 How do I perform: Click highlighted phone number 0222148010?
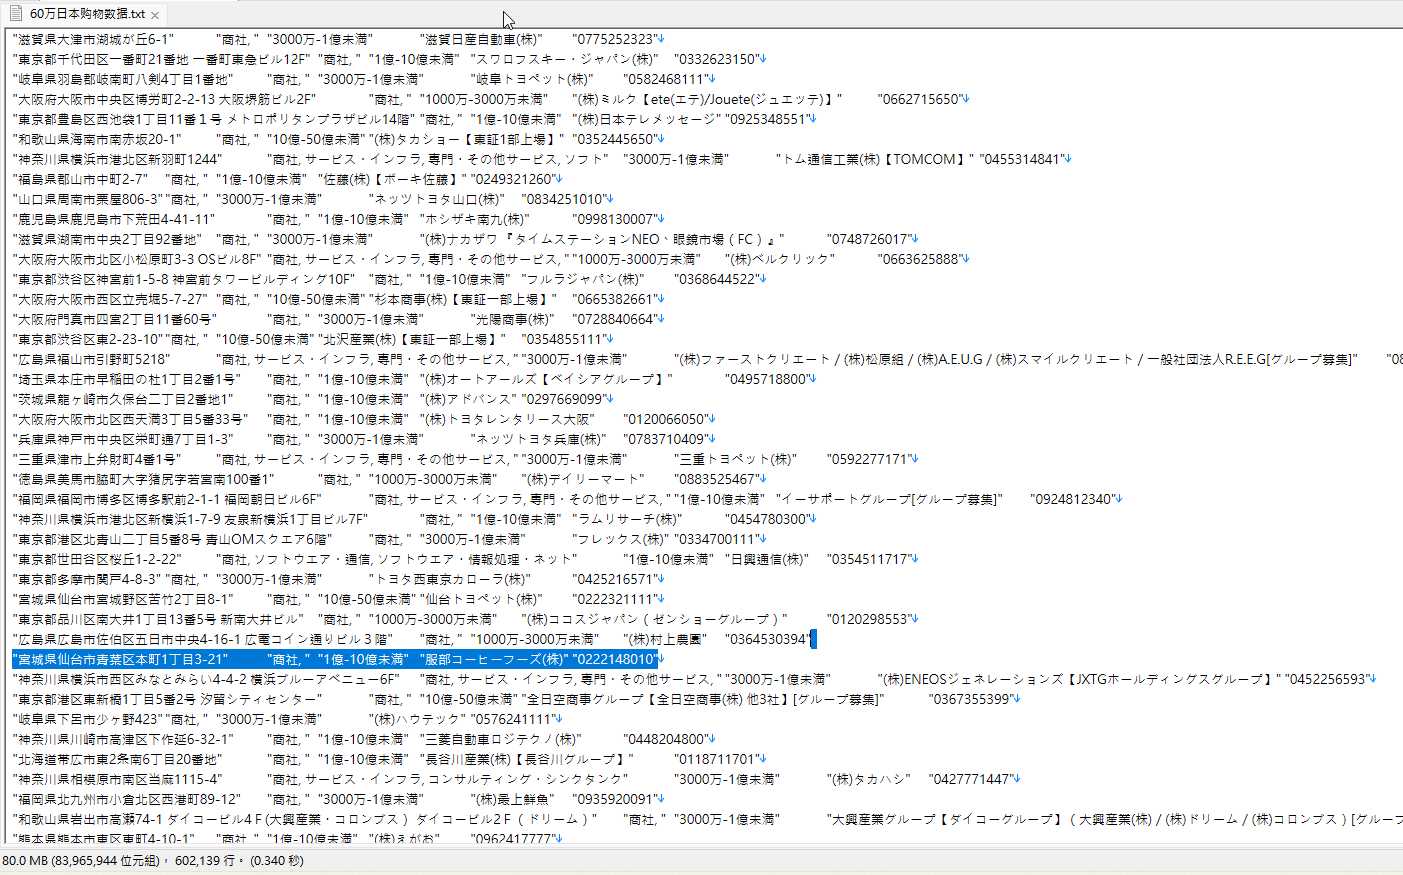[x=614, y=659]
